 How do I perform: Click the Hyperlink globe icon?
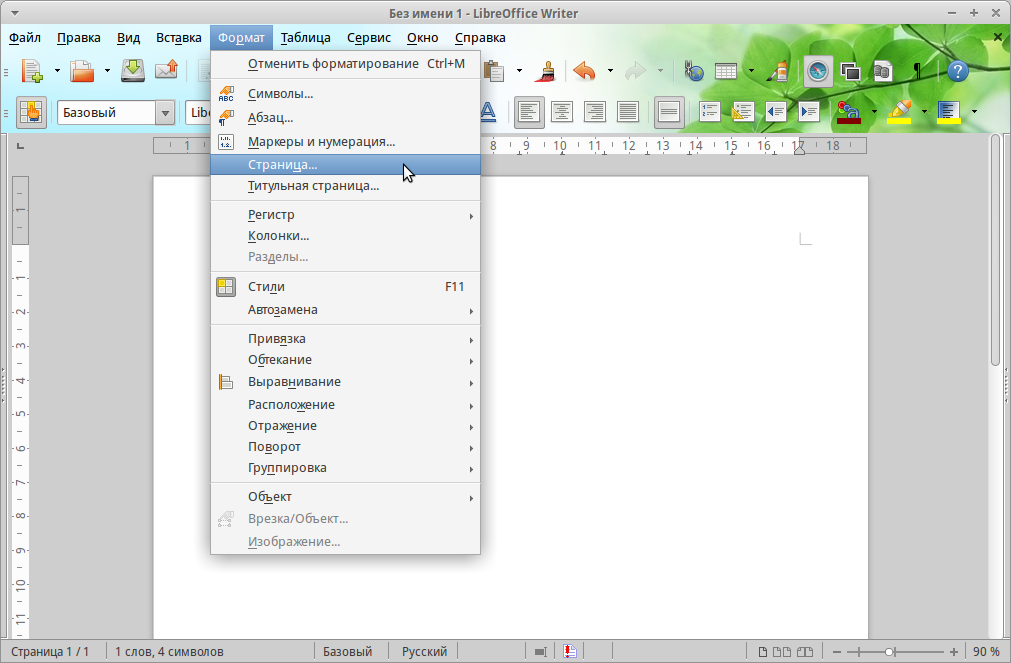pos(694,70)
